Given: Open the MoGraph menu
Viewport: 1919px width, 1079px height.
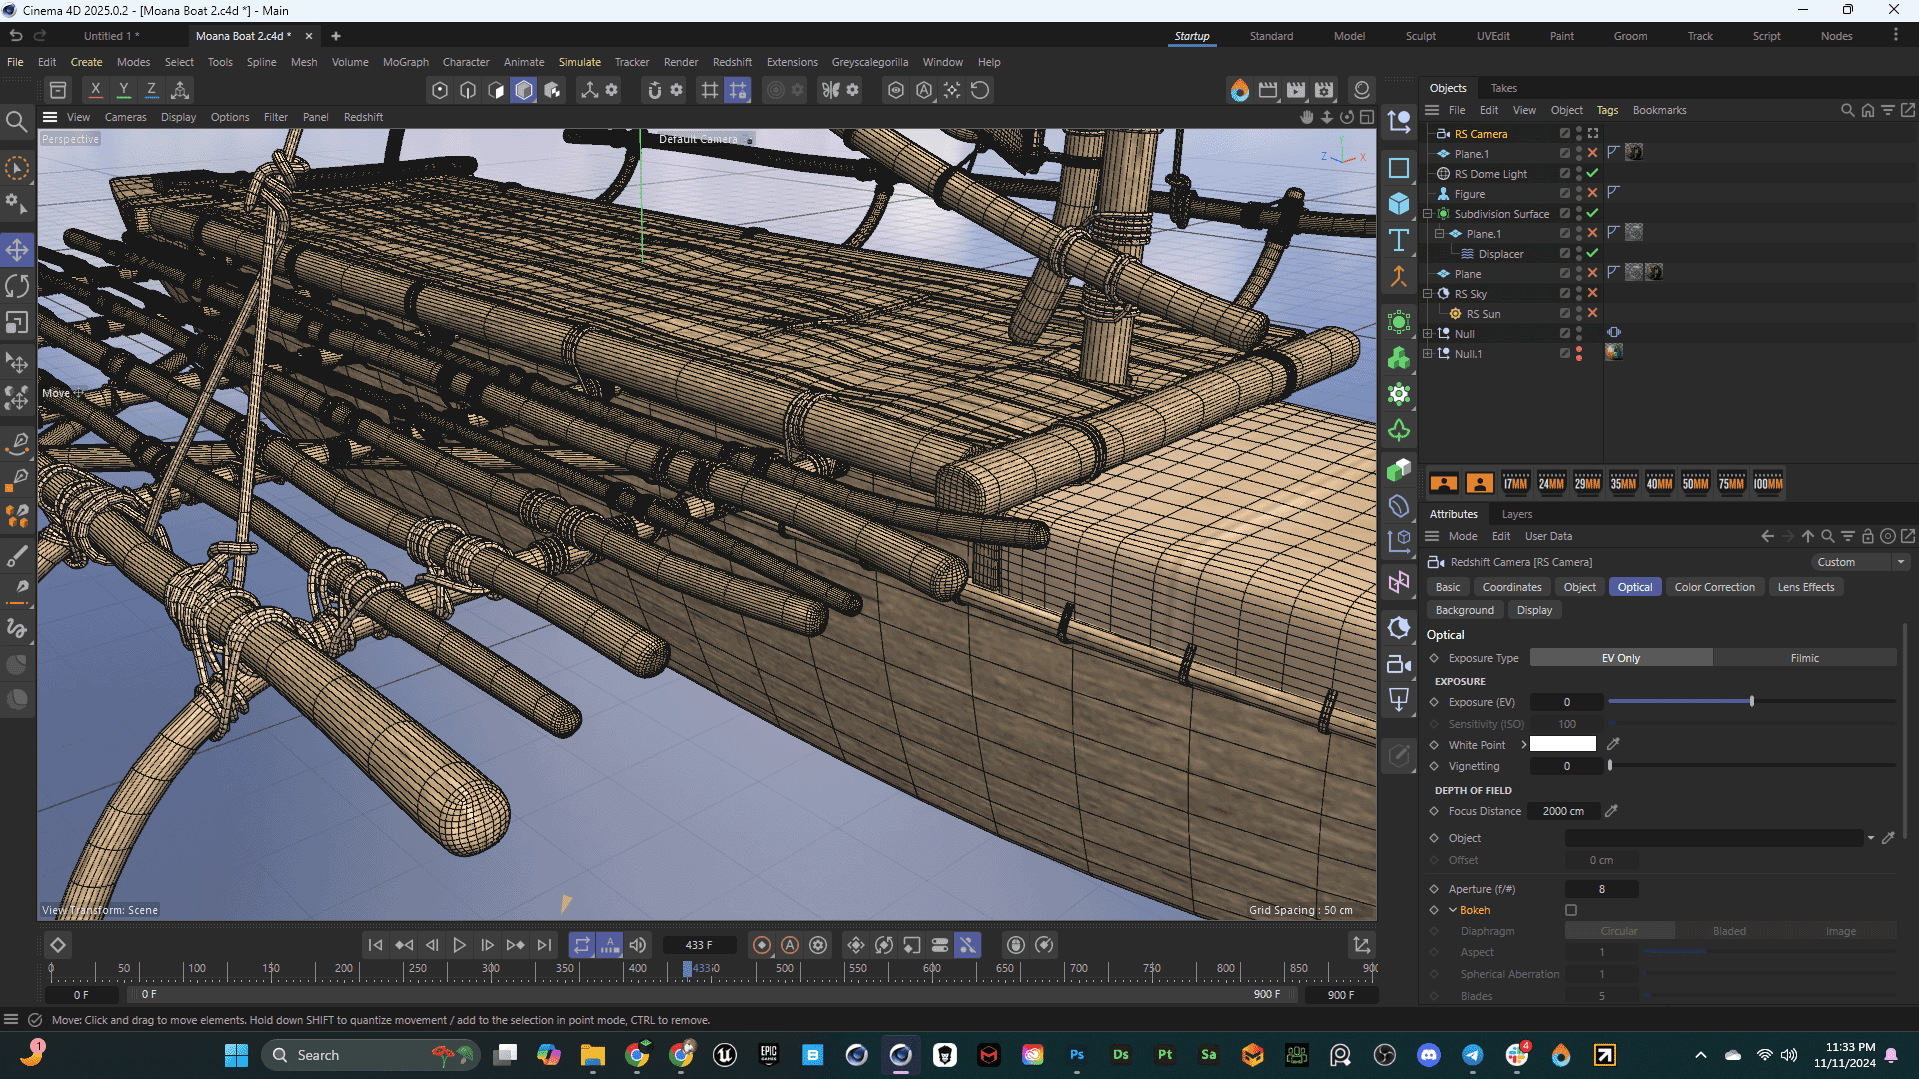Looking at the screenshot, I should tap(405, 62).
